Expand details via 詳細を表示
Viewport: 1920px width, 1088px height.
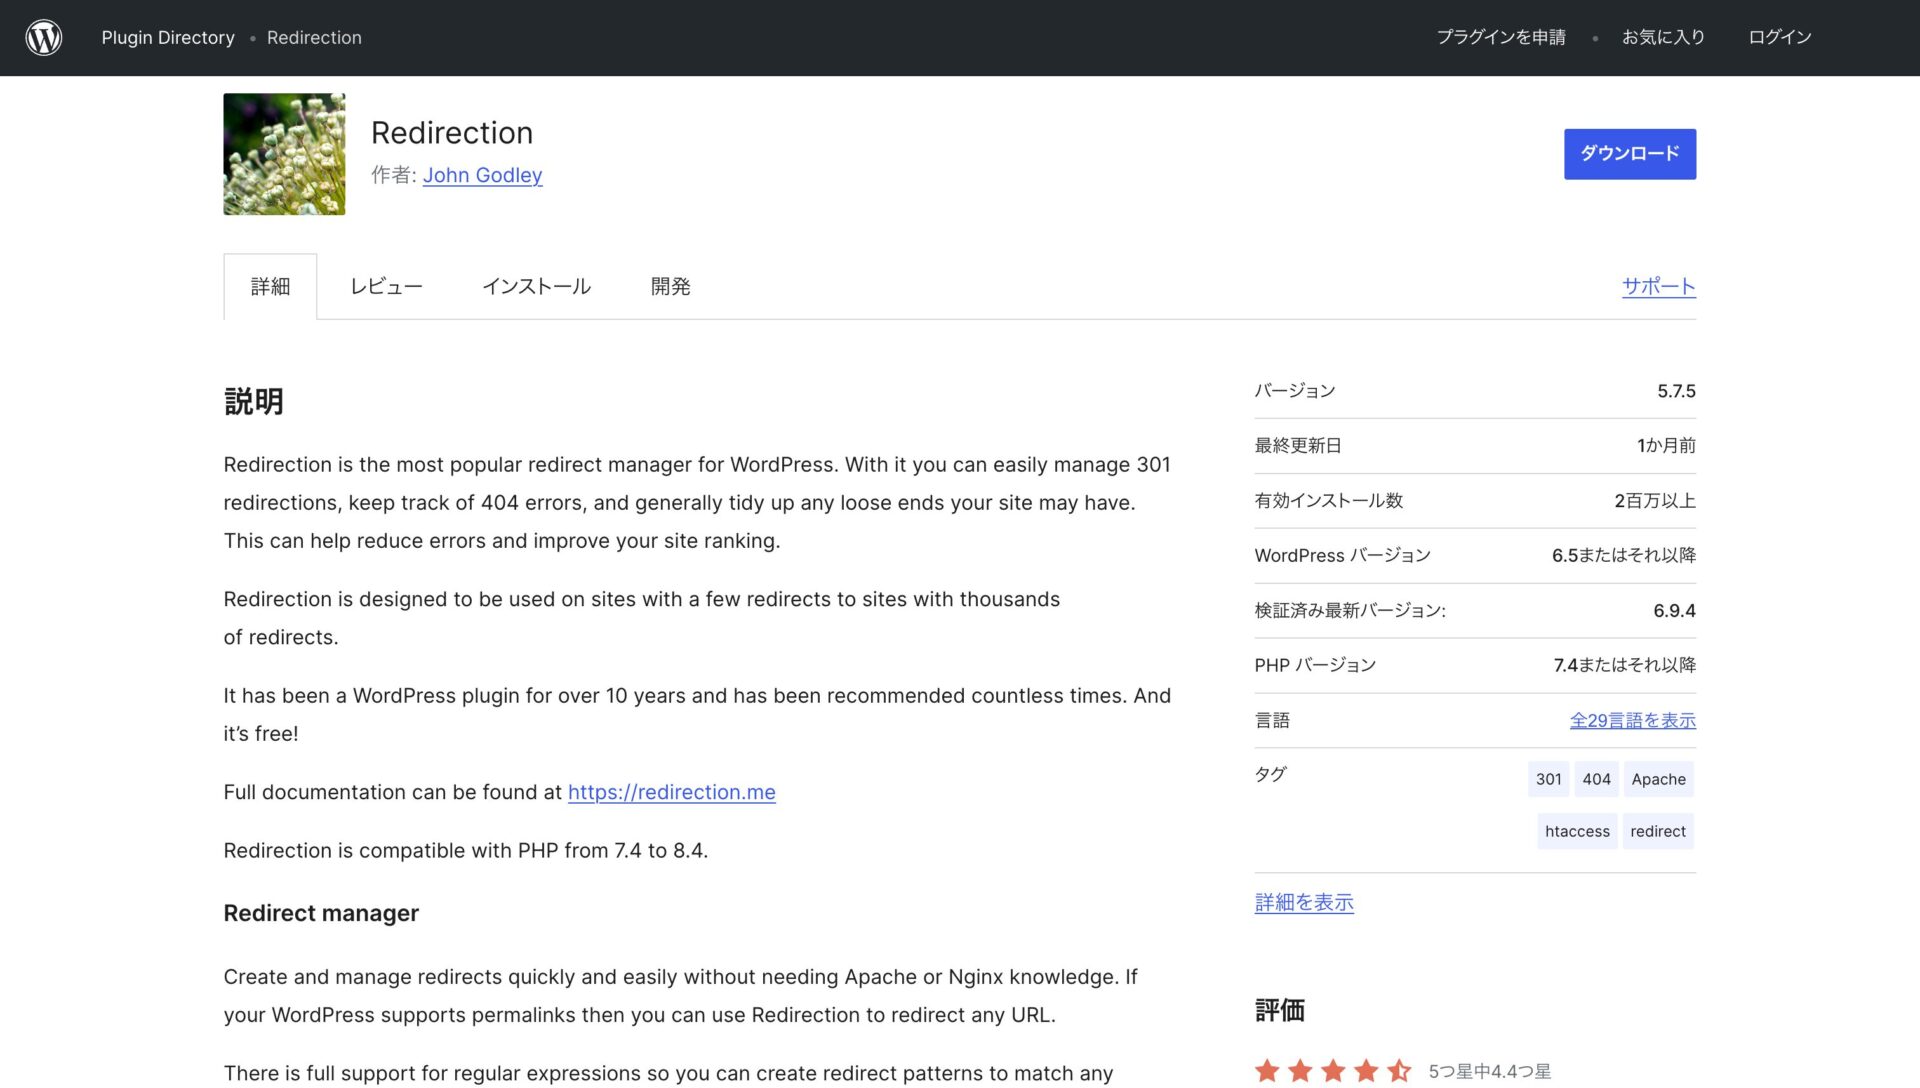[x=1304, y=902]
